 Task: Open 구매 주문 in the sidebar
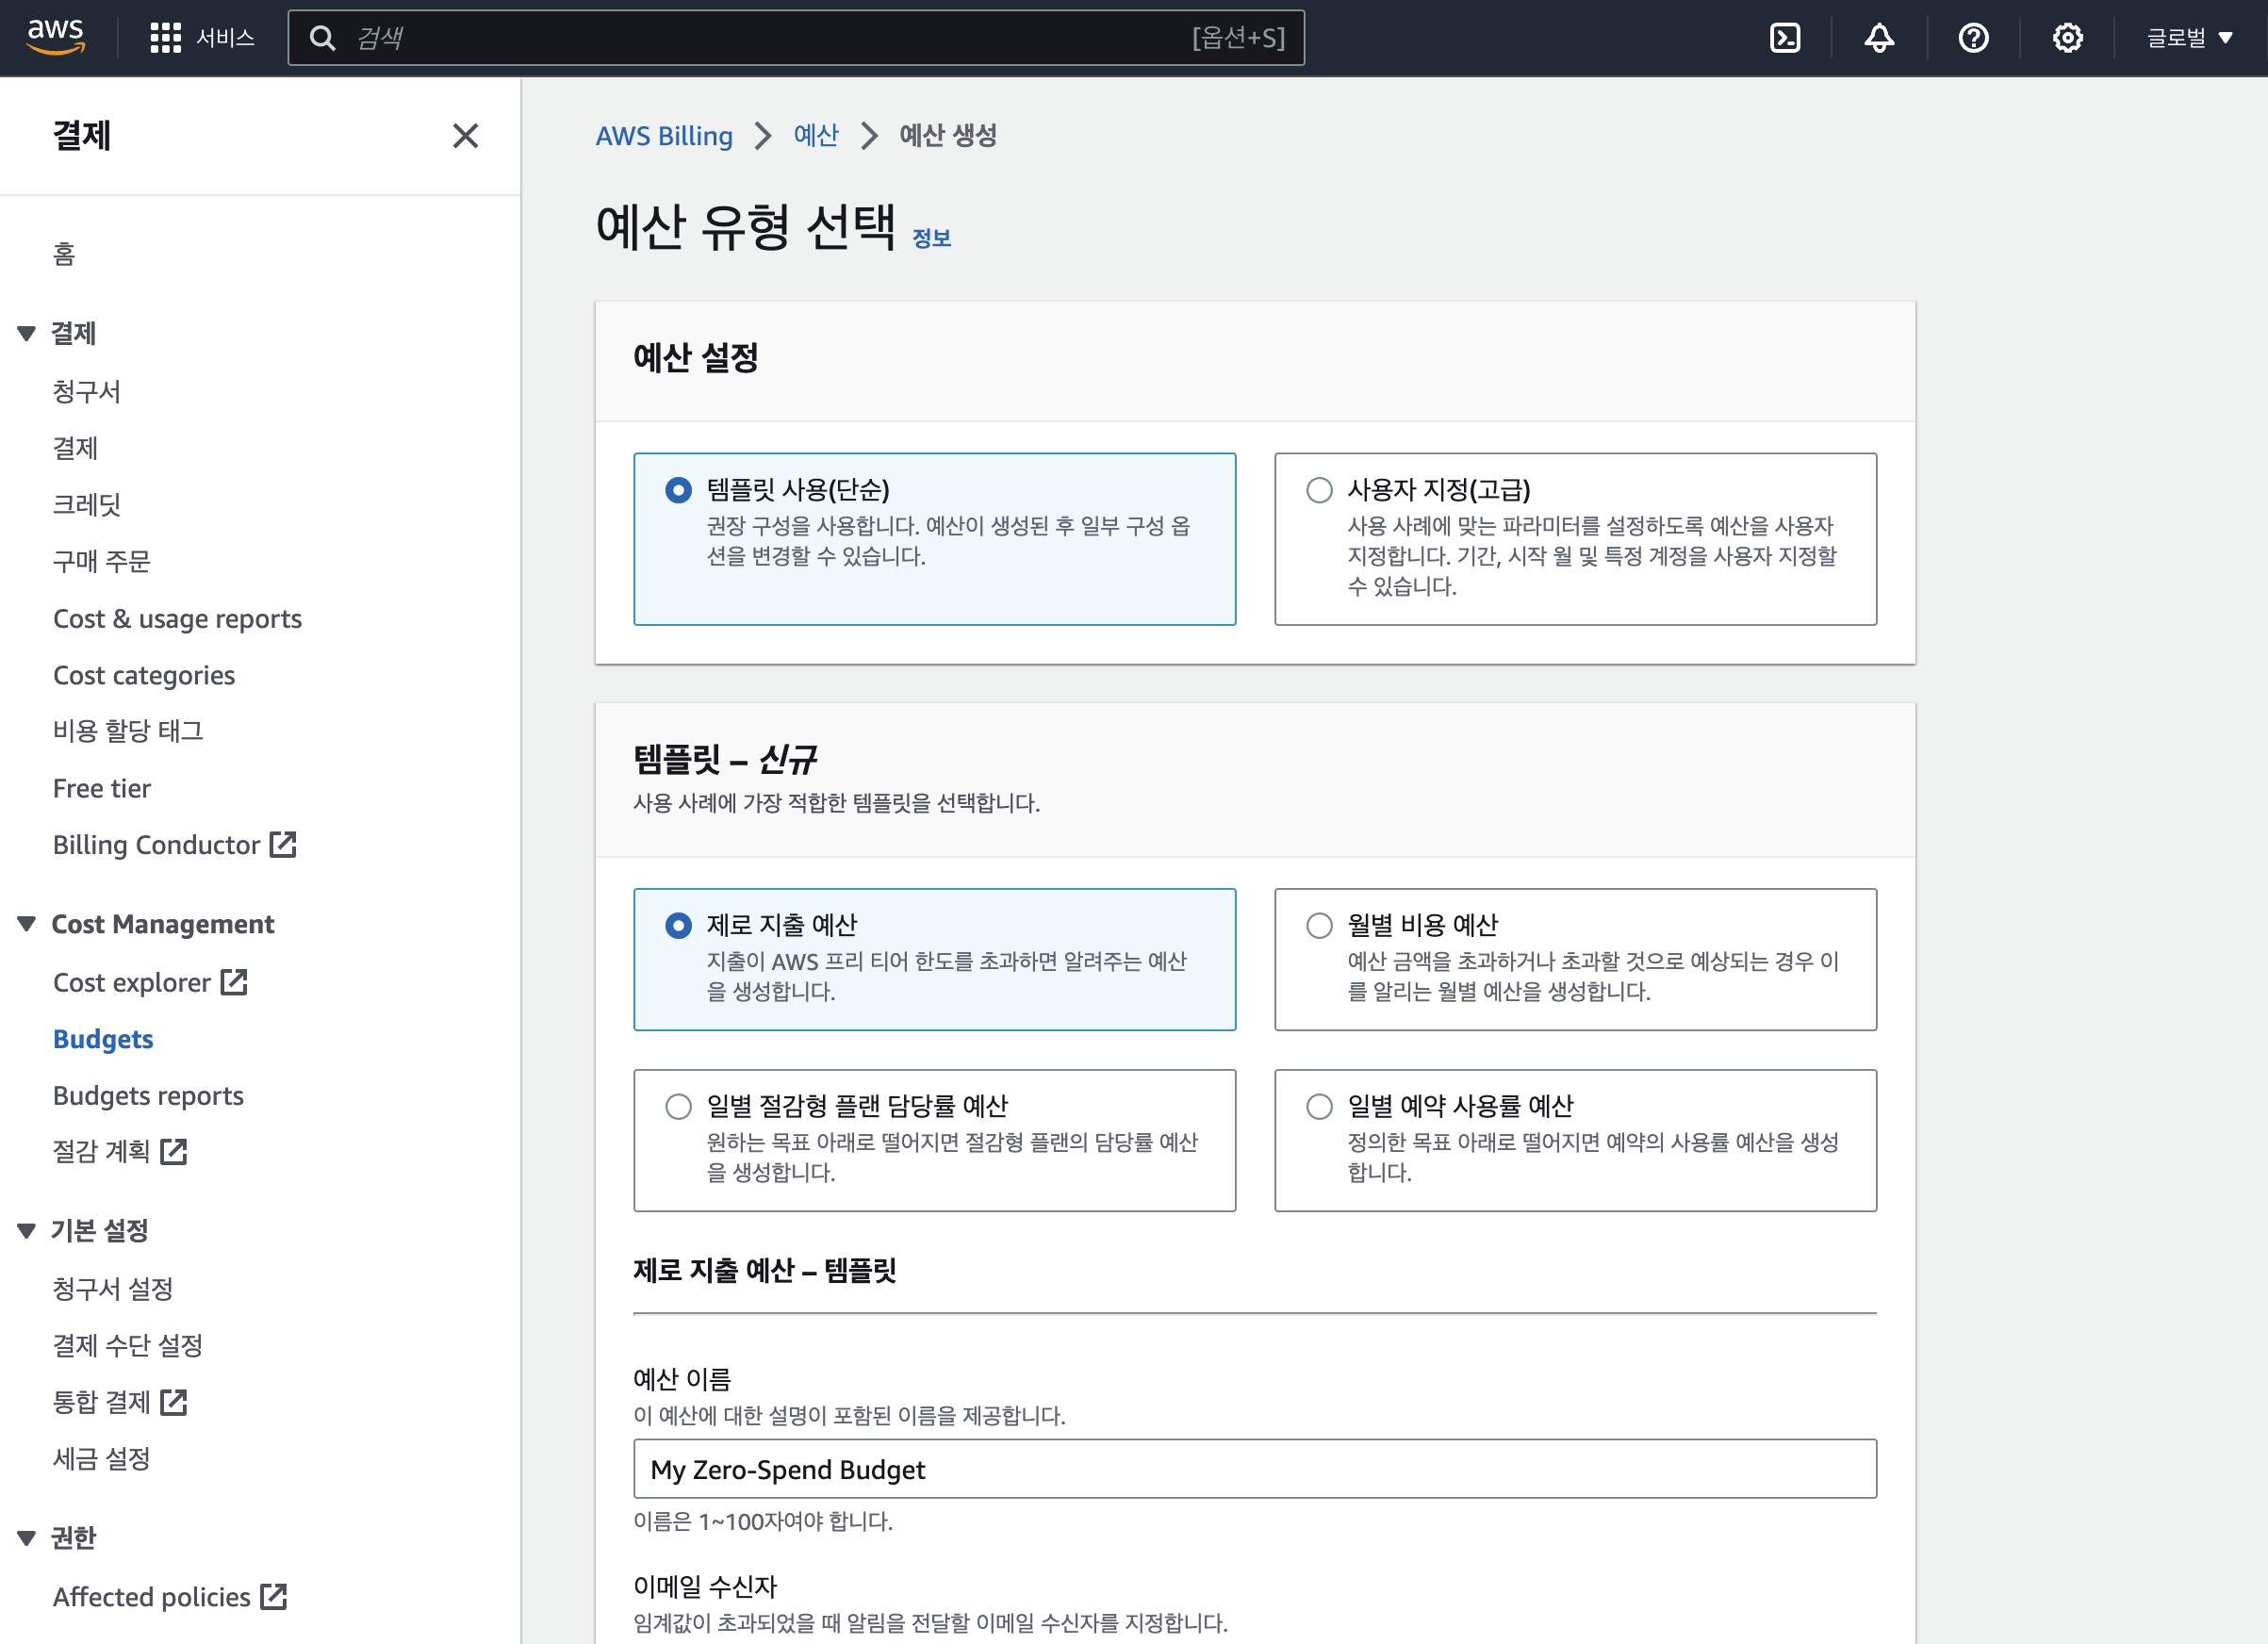(101, 561)
